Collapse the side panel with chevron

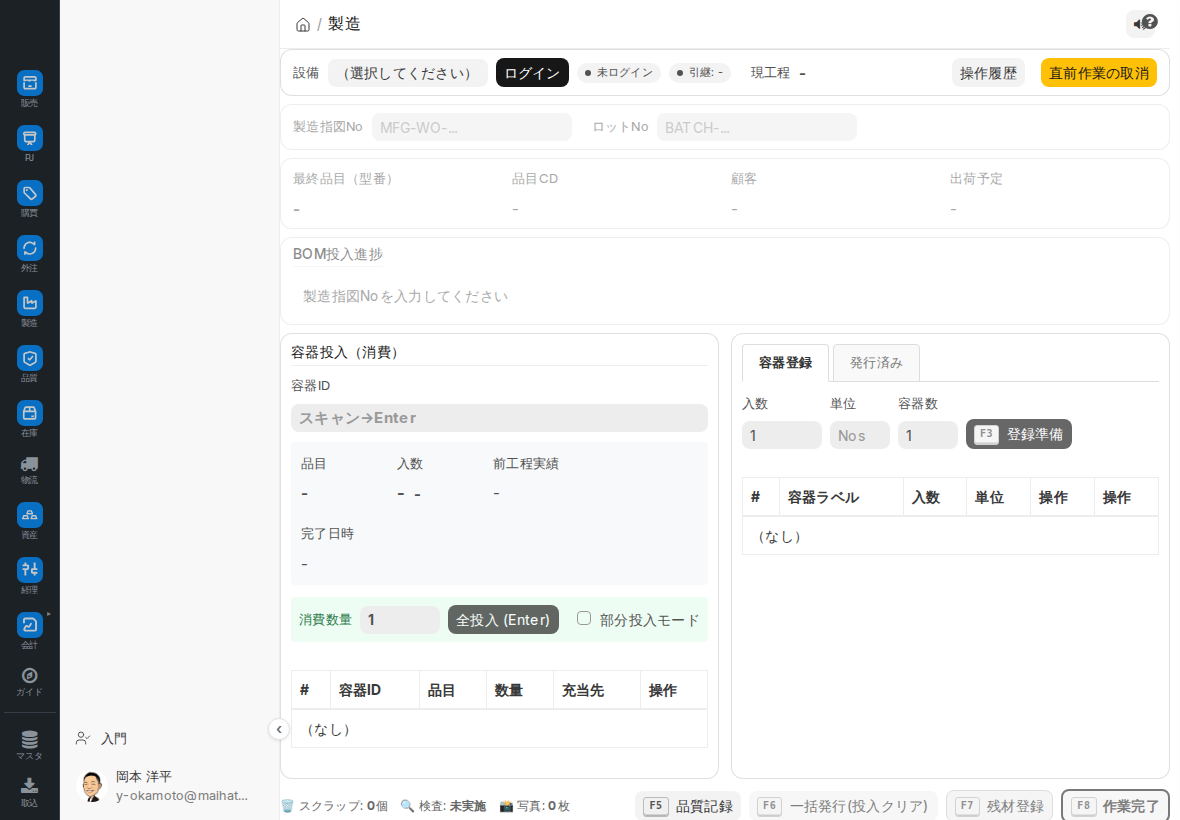(278, 729)
